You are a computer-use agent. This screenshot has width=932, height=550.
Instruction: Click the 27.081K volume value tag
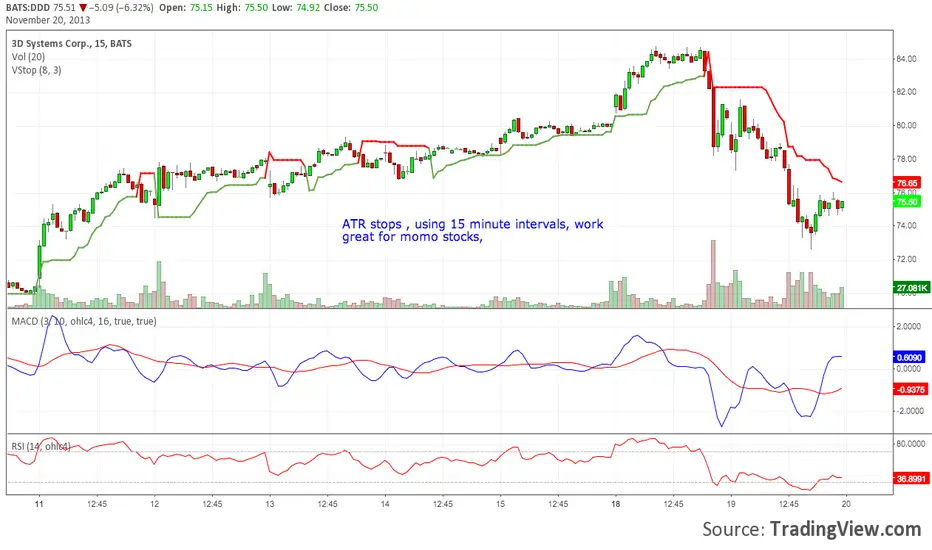coord(911,288)
